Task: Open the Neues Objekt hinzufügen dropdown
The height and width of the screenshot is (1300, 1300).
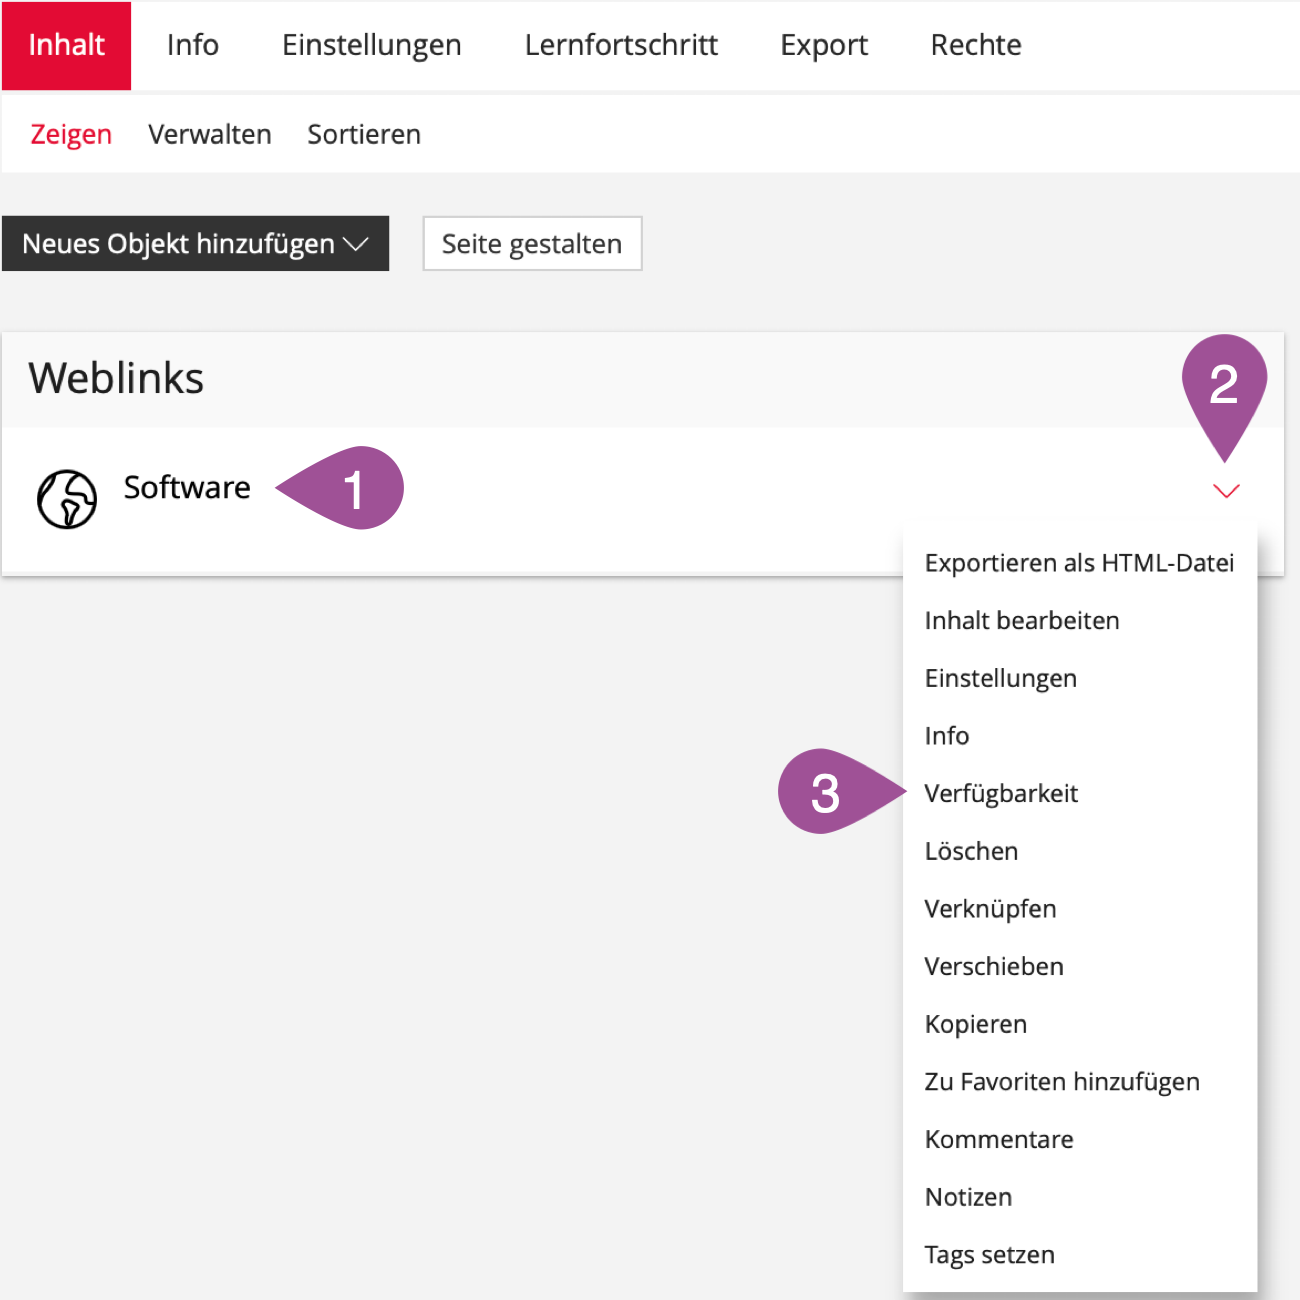Action: tap(195, 244)
